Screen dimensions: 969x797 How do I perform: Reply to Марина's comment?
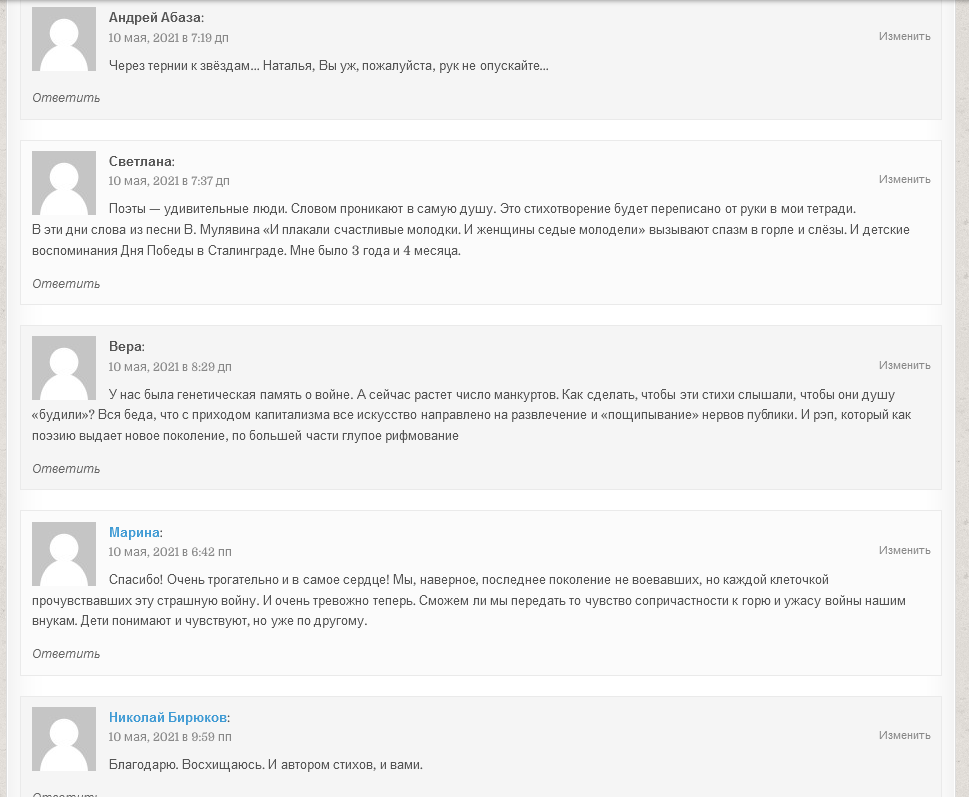click(66, 654)
